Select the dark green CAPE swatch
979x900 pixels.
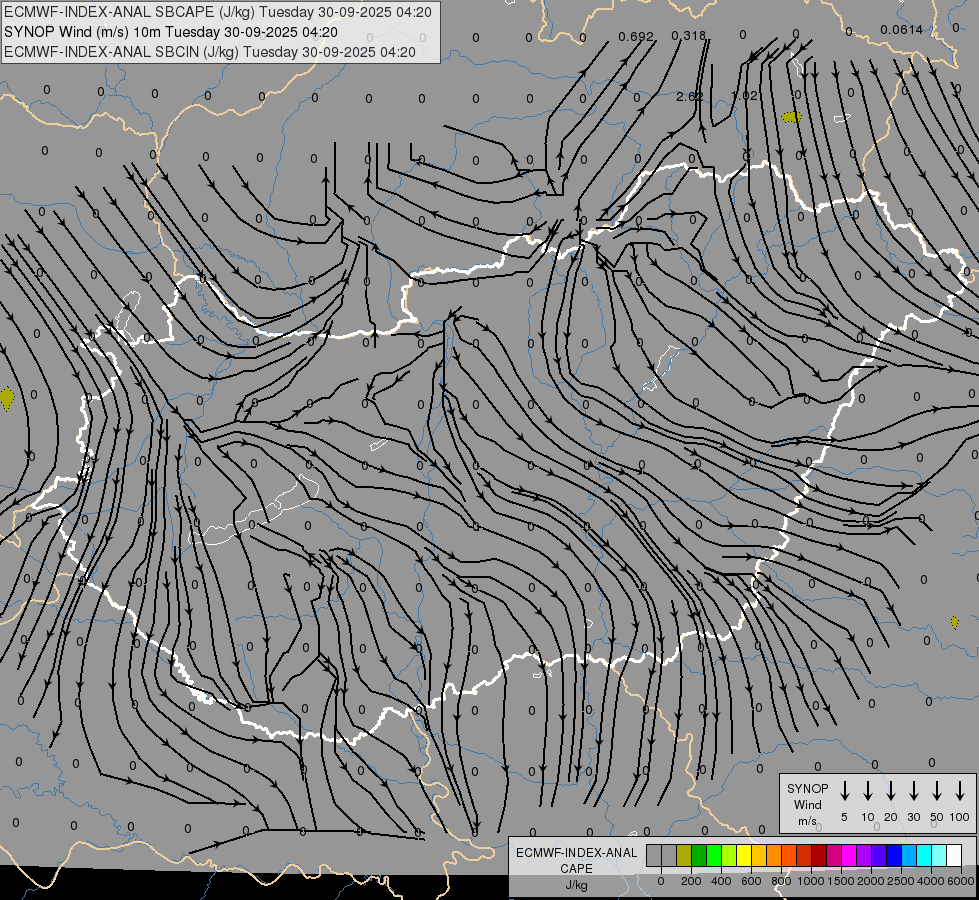click(x=699, y=855)
